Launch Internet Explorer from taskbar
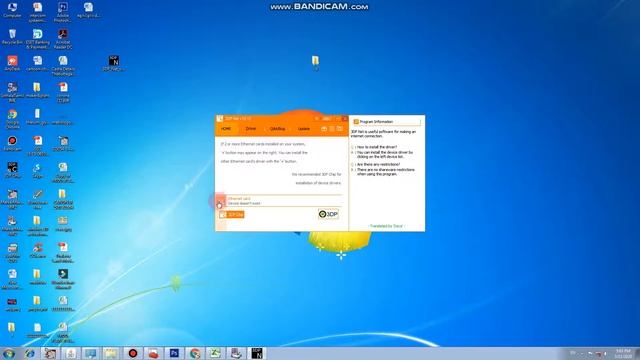 (x=29, y=353)
